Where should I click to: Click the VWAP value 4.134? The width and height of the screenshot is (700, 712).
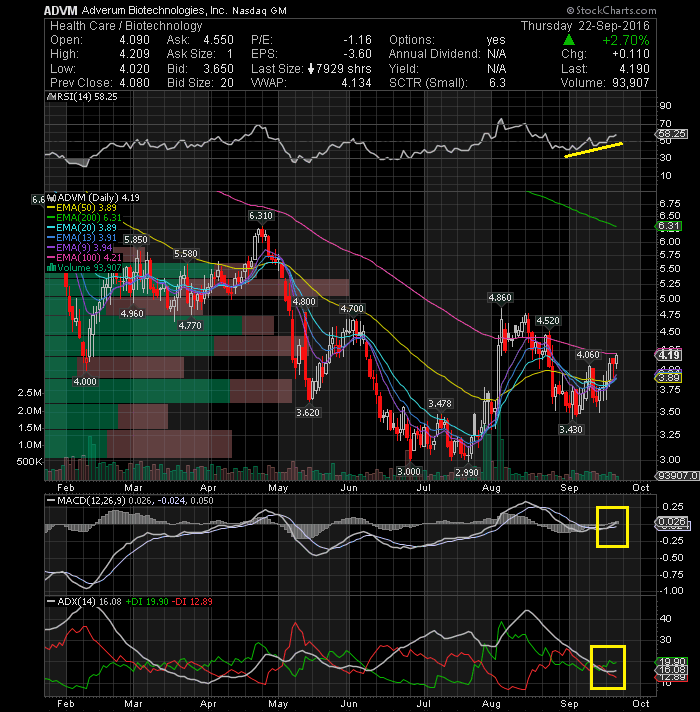[356, 83]
